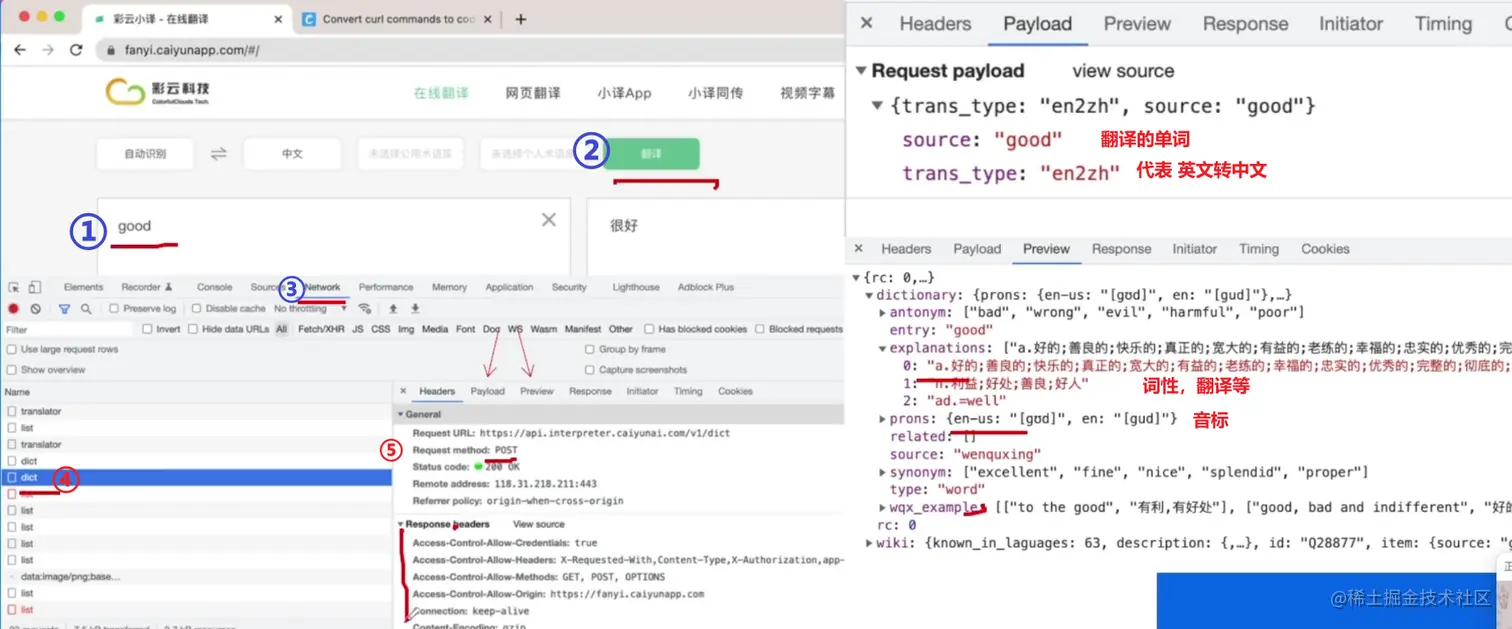Collapse the Request payload section
This screenshot has height=629, width=1512.
861,71
